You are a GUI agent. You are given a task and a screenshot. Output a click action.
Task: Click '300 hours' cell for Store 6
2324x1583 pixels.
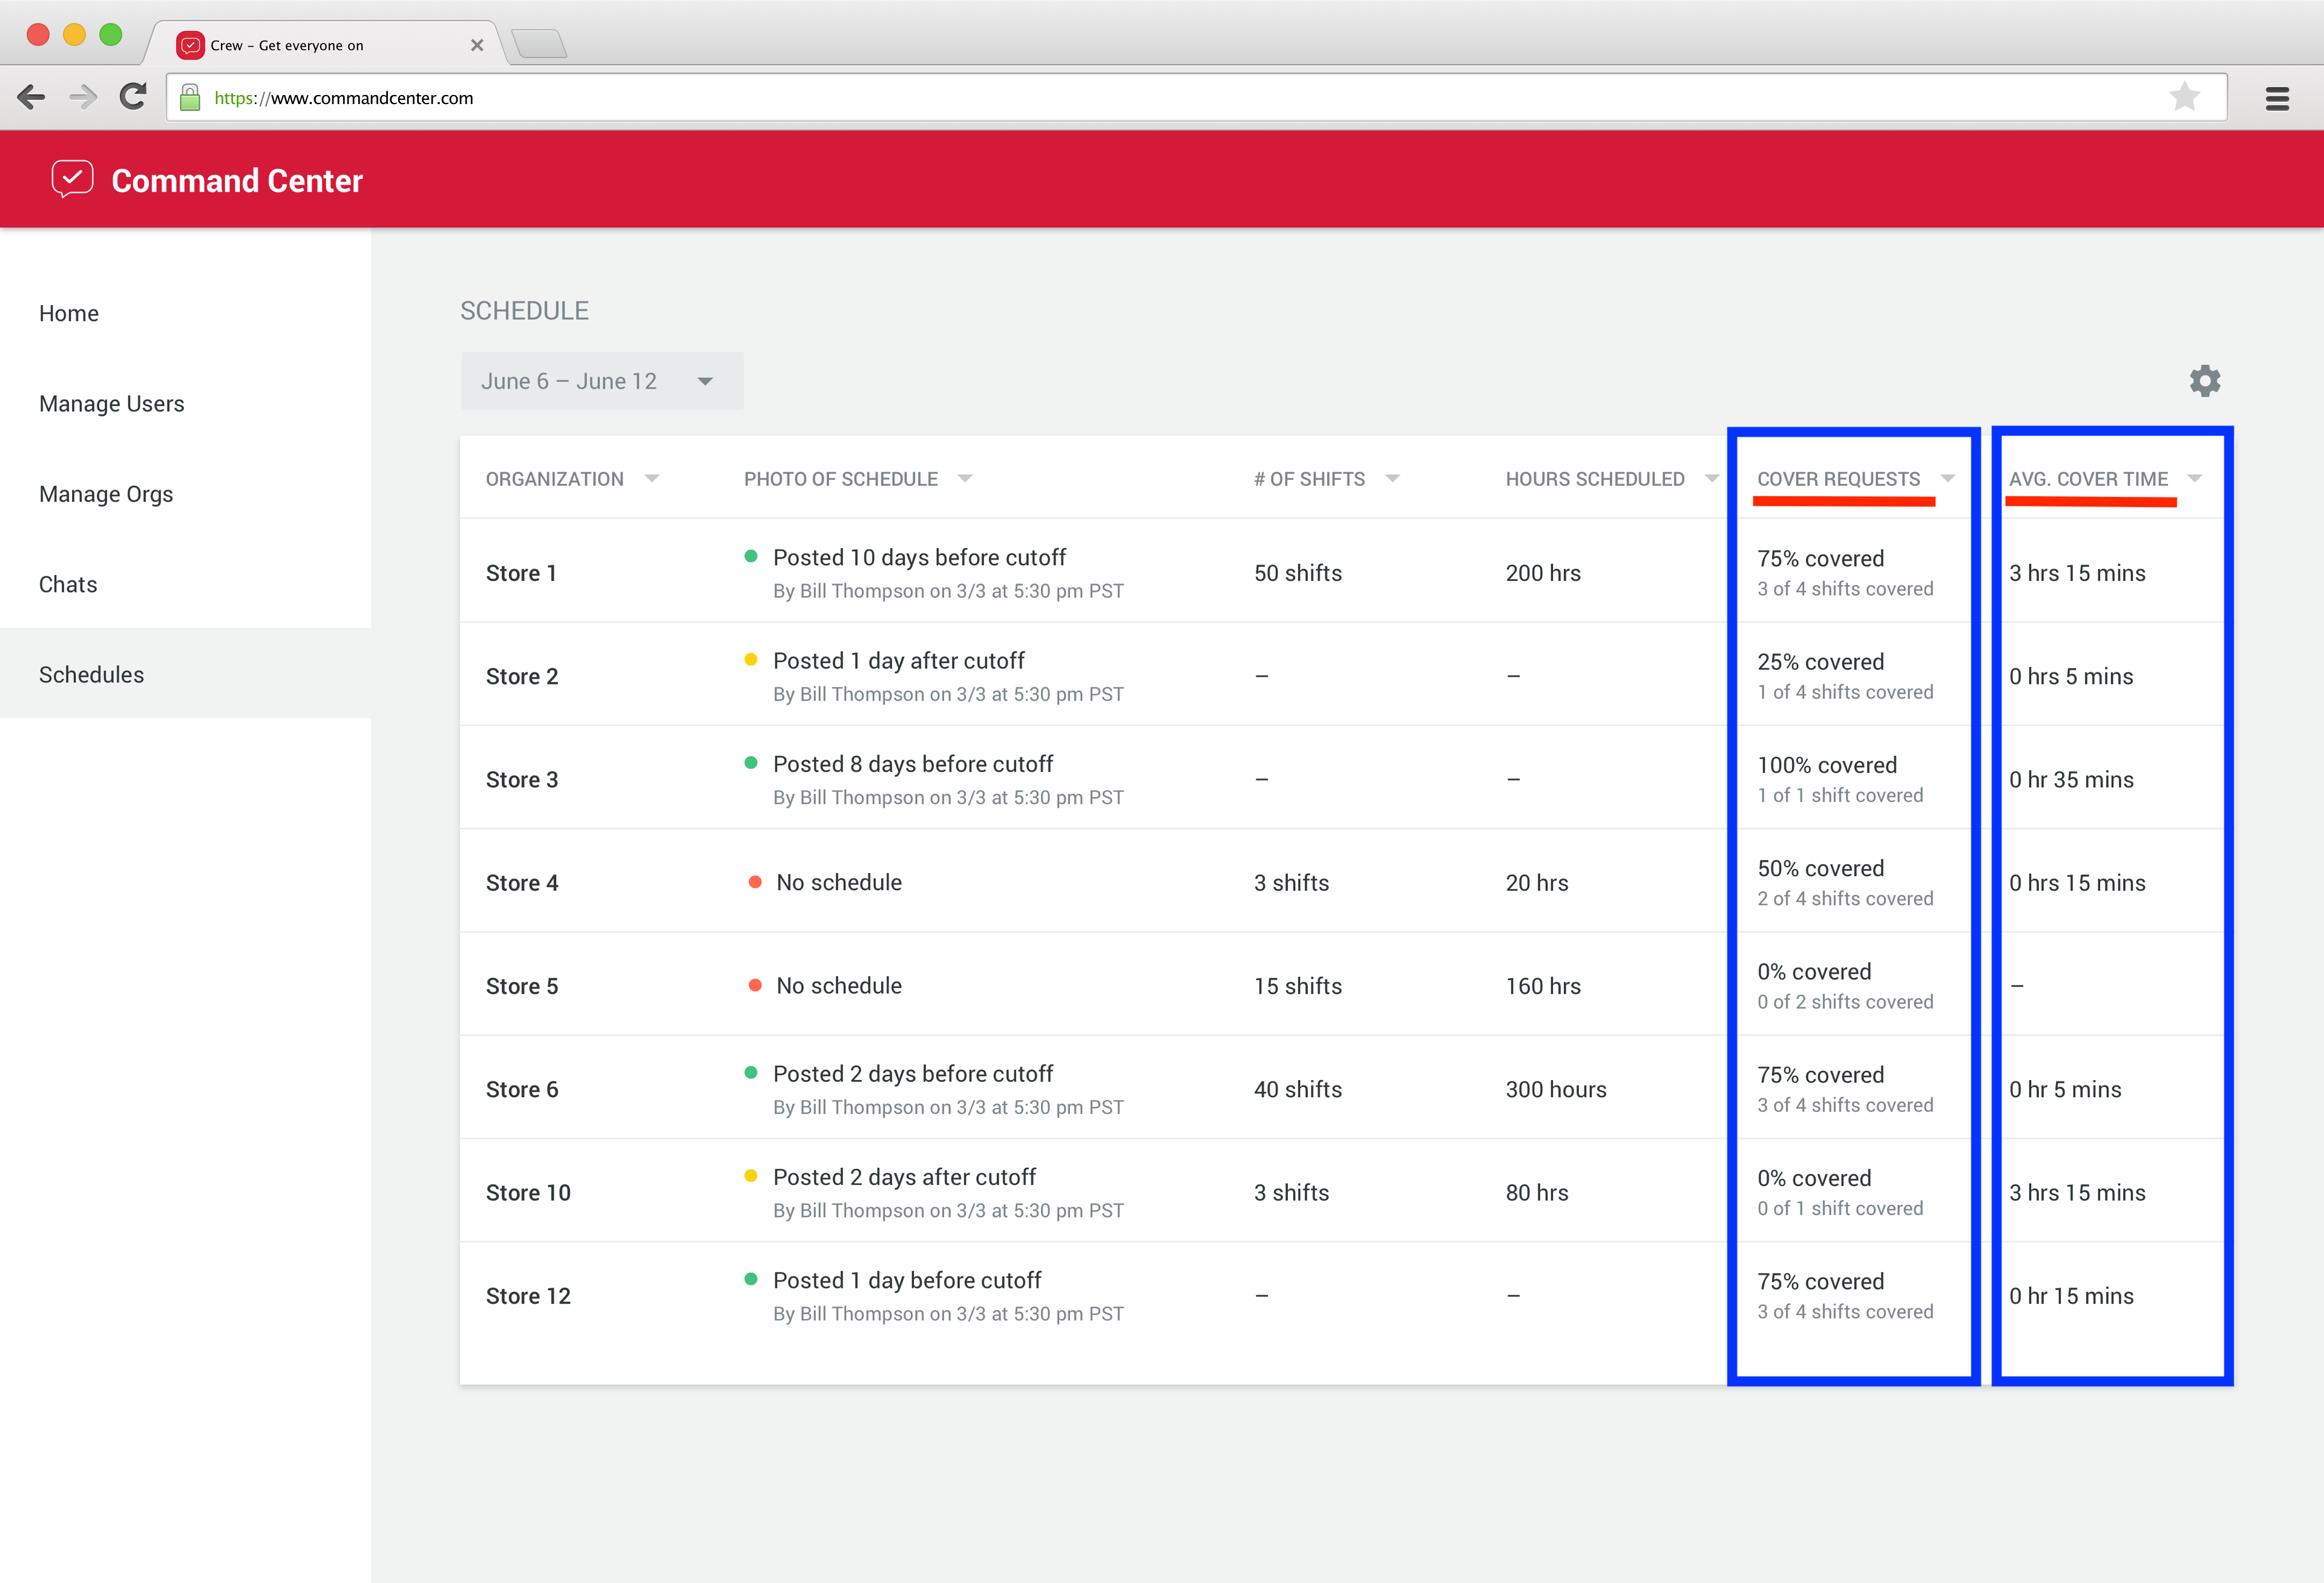pyautogui.click(x=1556, y=1089)
